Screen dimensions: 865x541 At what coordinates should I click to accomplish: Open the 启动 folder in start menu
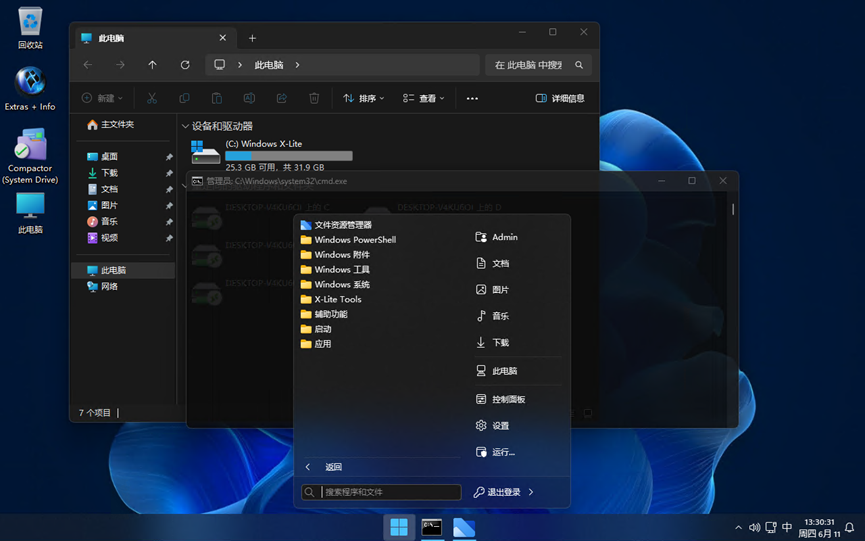pyautogui.click(x=316, y=329)
